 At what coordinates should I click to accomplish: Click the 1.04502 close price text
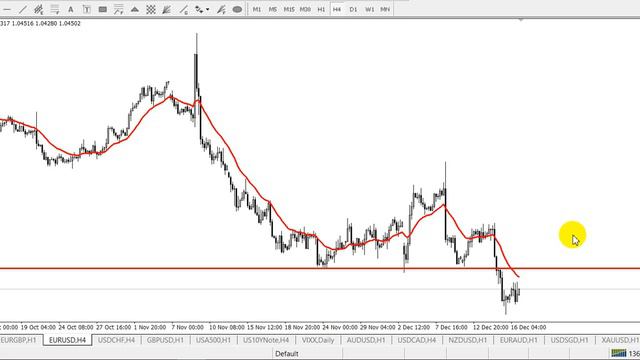[70, 24]
